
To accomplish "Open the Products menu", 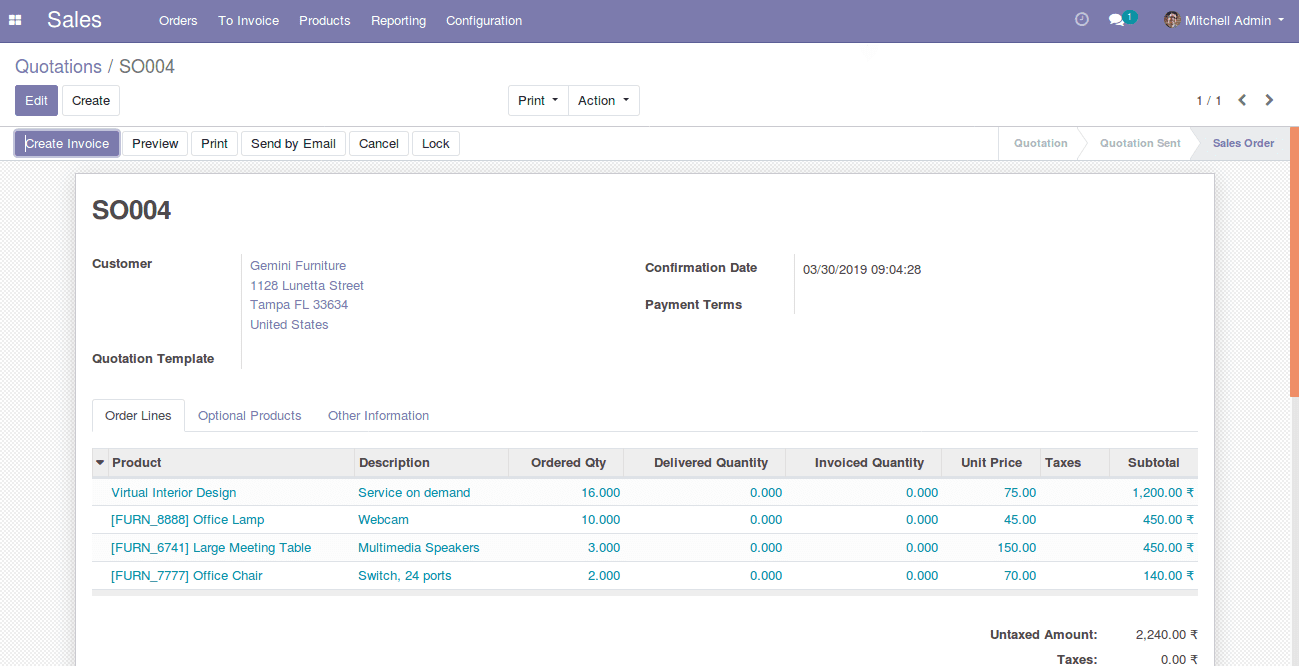I will tap(325, 20).
